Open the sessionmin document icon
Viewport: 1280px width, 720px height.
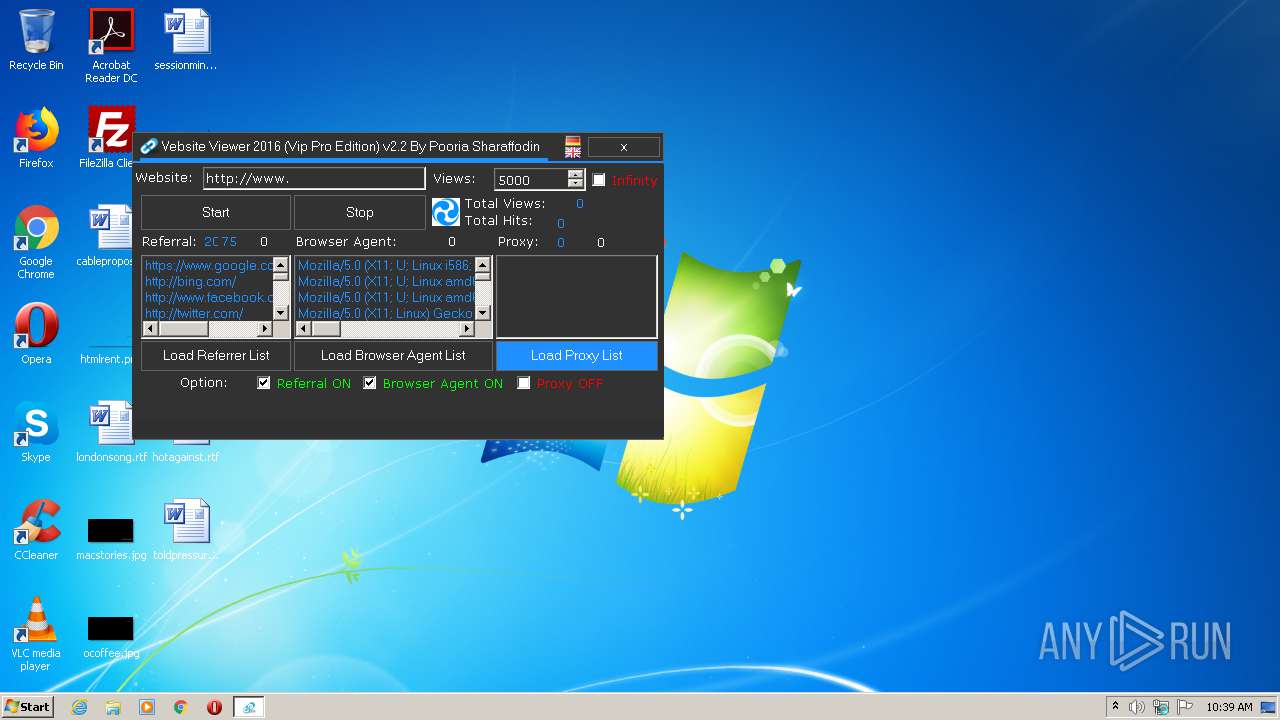pyautogui.click(x=186, y=41)
